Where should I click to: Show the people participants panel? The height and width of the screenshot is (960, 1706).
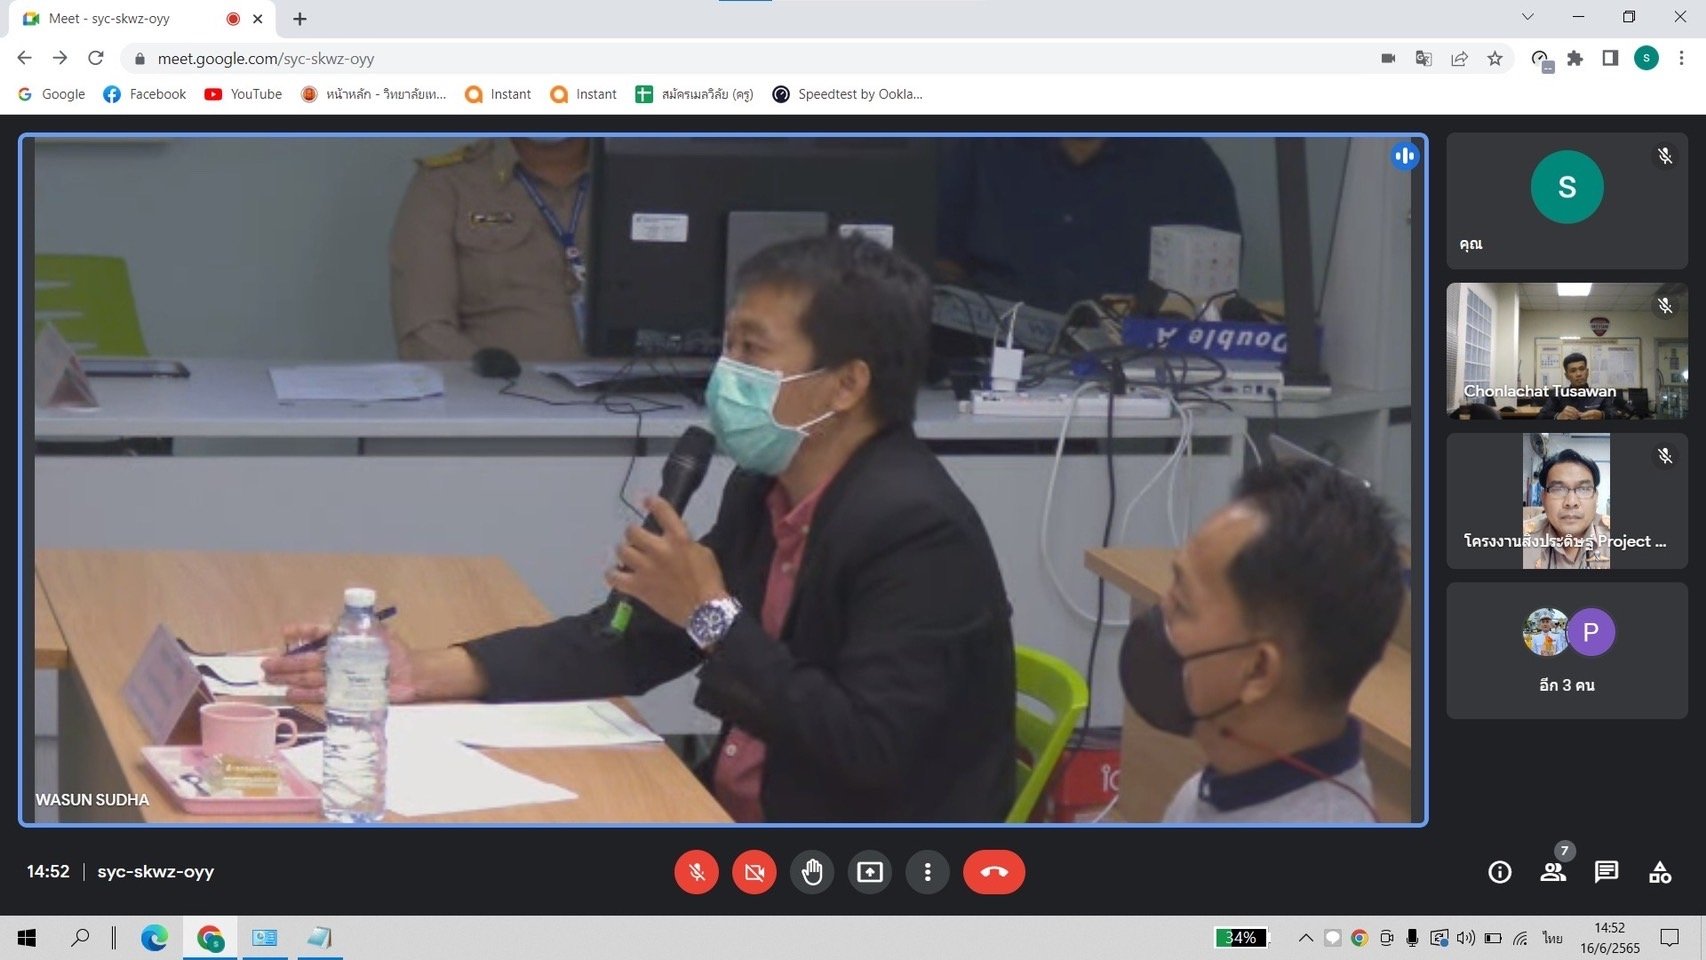click(x=1553, y=872)
